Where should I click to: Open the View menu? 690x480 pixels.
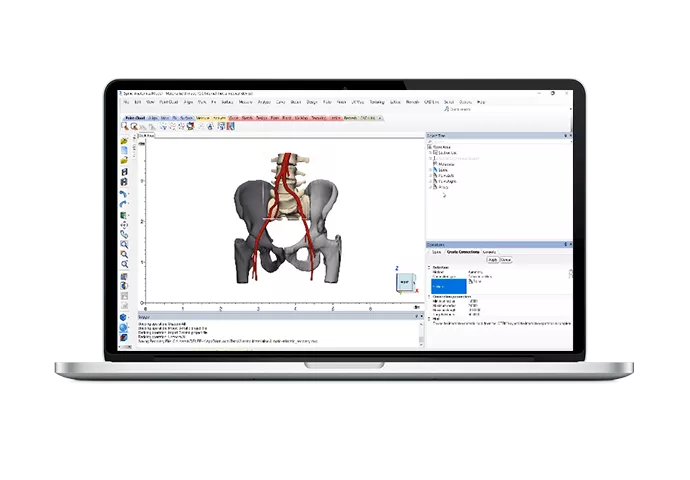click(150, 102)
